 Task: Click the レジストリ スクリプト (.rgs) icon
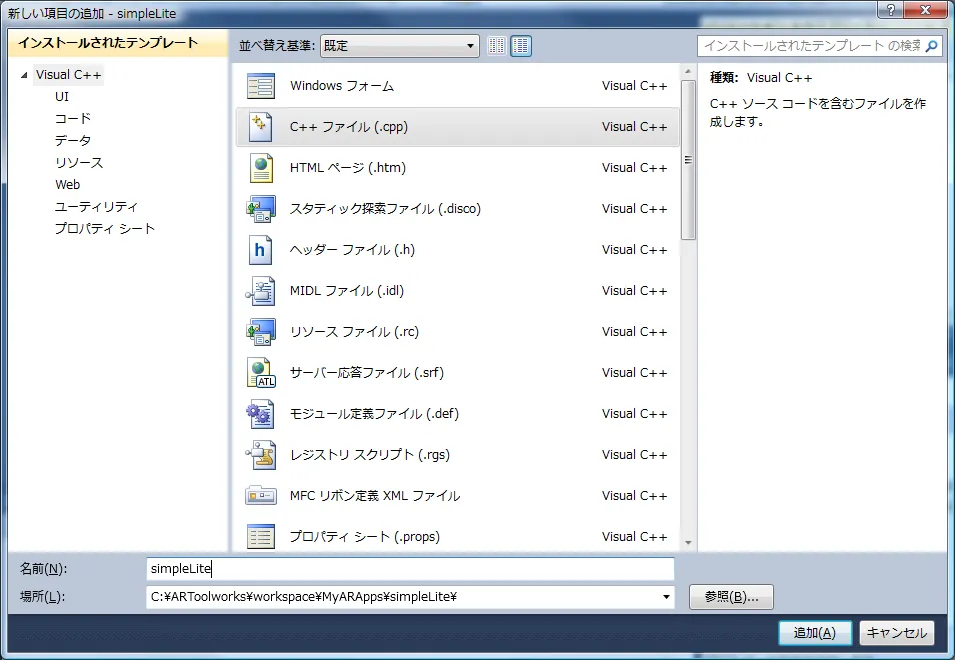tap(261, 455)
